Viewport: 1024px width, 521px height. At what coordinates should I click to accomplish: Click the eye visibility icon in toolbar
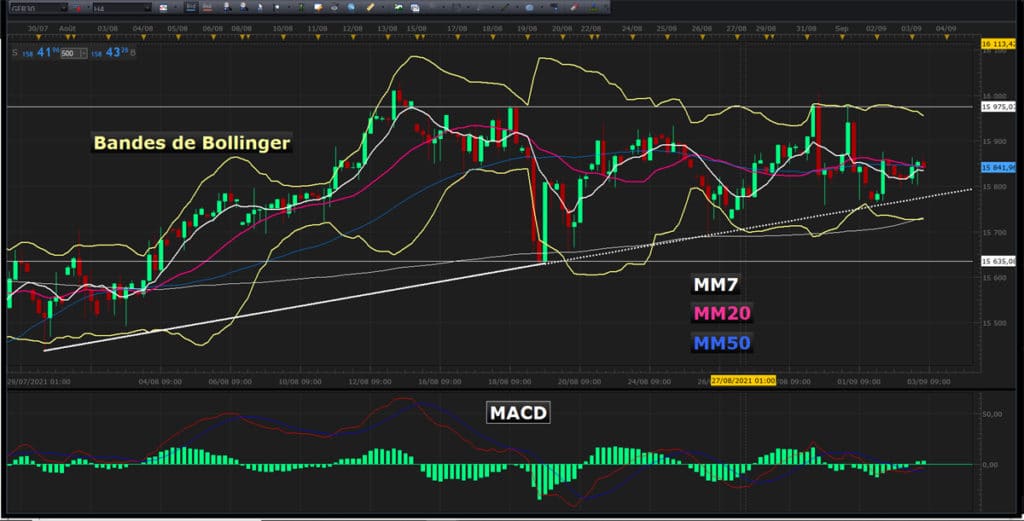click(x=334, y=8)
